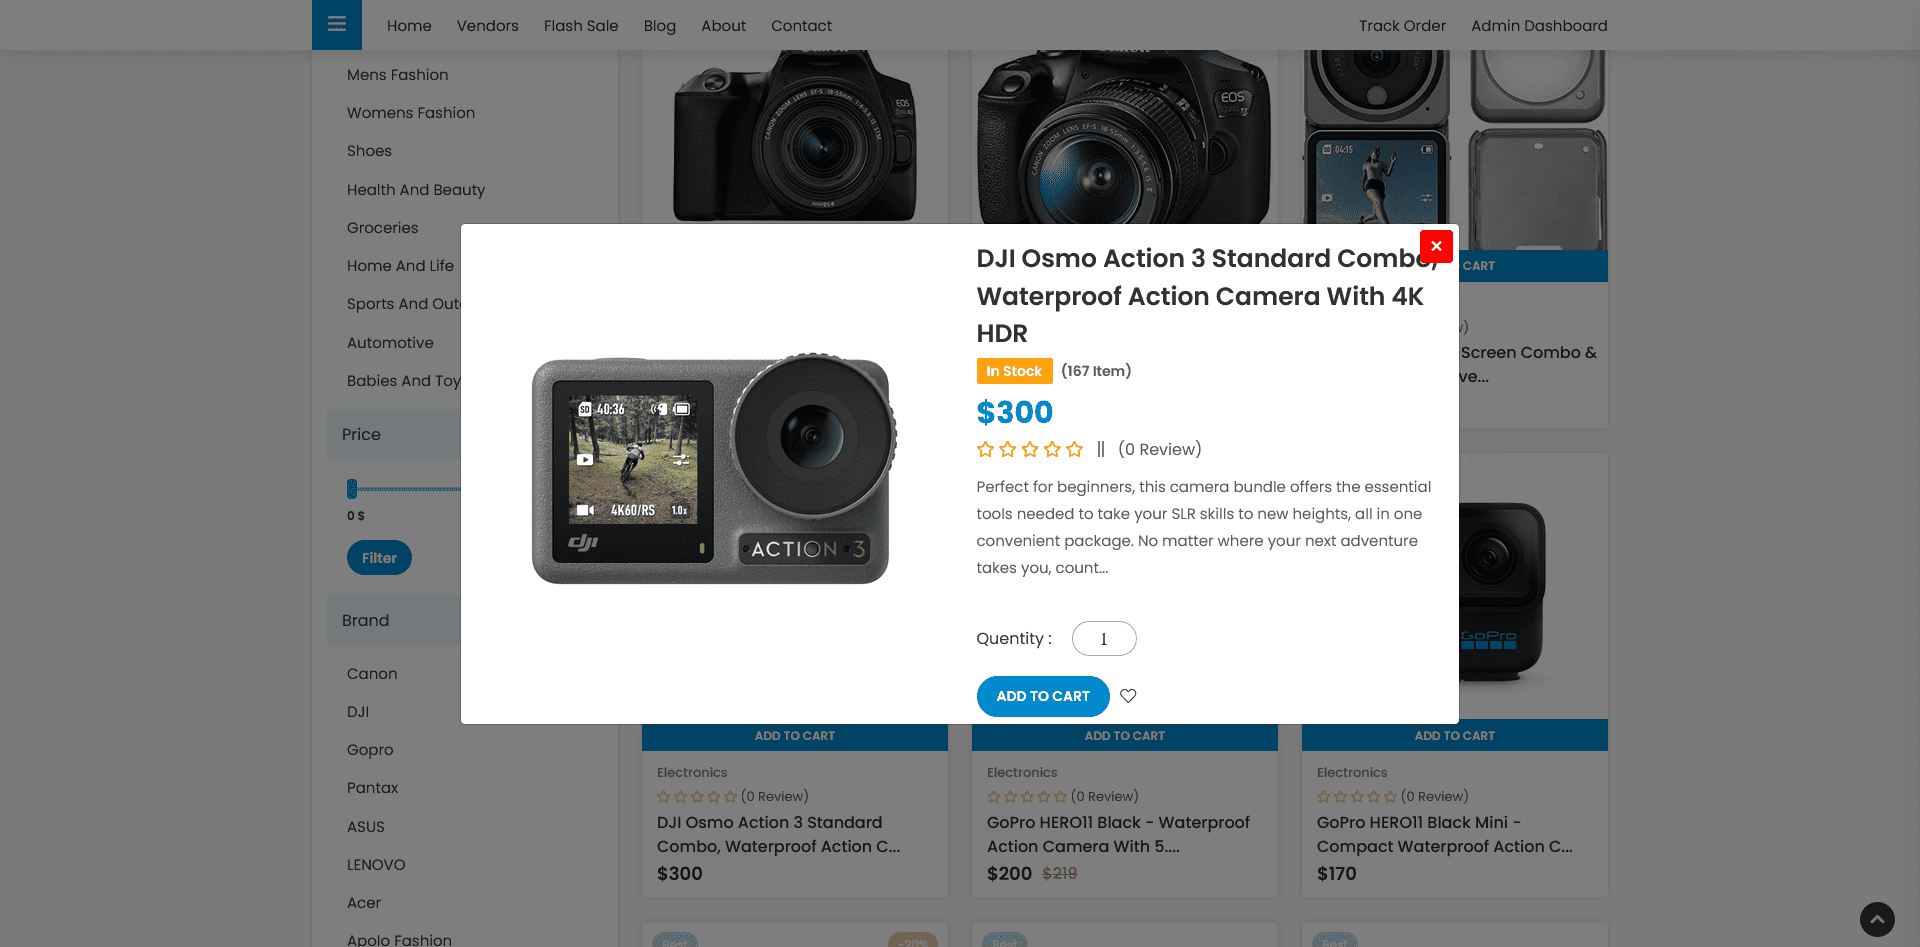The image size is (1920, 947).
Task: Go to Flash Sale page
Action: 581,26
